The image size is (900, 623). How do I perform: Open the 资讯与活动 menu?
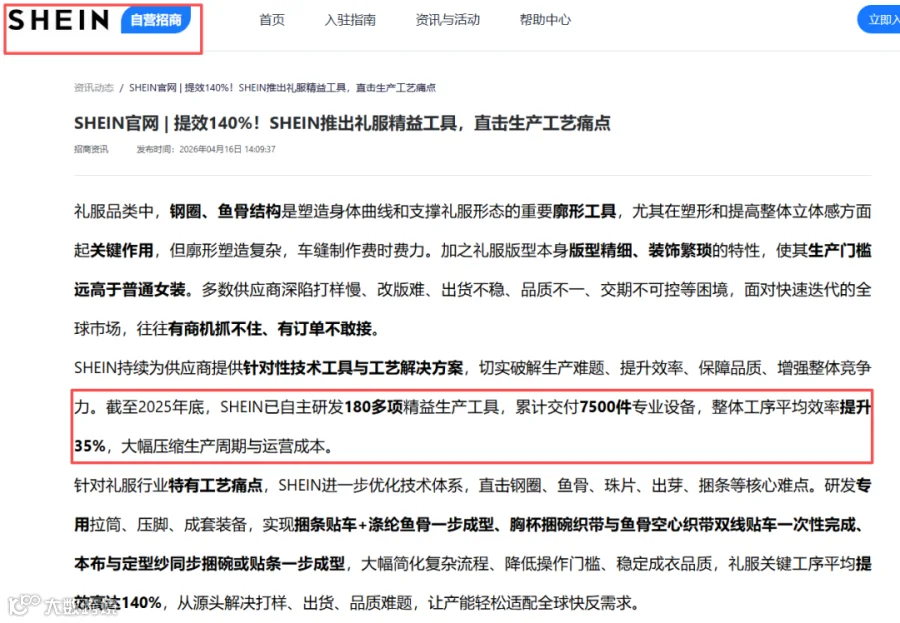tap(448, 20)
